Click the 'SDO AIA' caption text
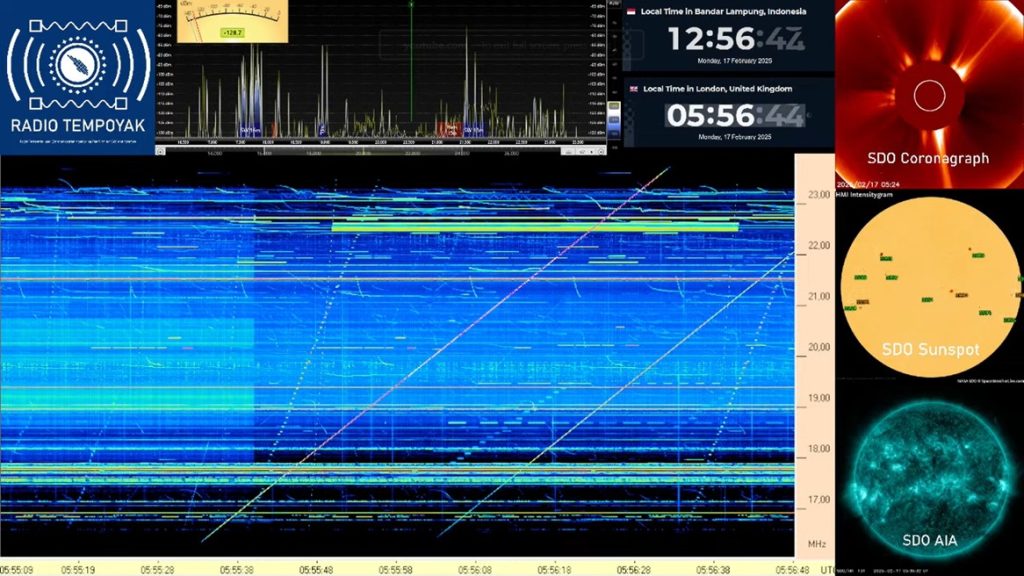The width and height of the screenshot is (1024, 576). 930,540
